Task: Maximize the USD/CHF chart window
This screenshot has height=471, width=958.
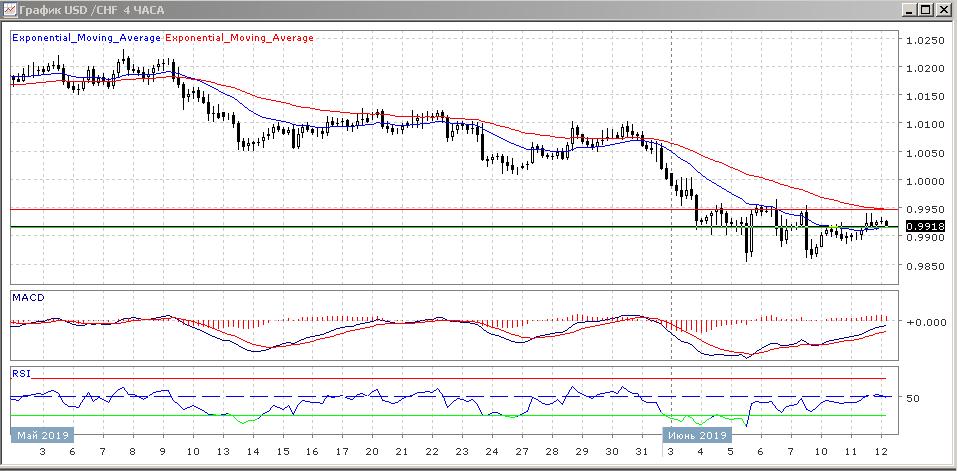Action: (x=926, y=9)
